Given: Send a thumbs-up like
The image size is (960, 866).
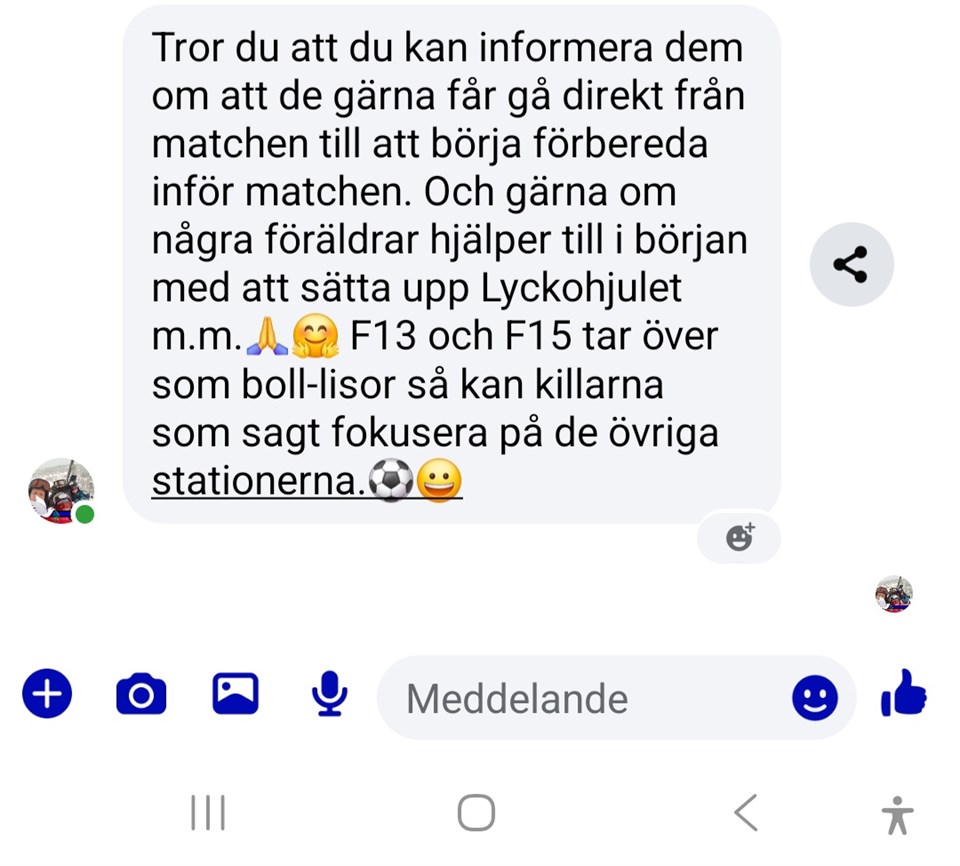Looking at the screenshot, I should click(904, 693).
